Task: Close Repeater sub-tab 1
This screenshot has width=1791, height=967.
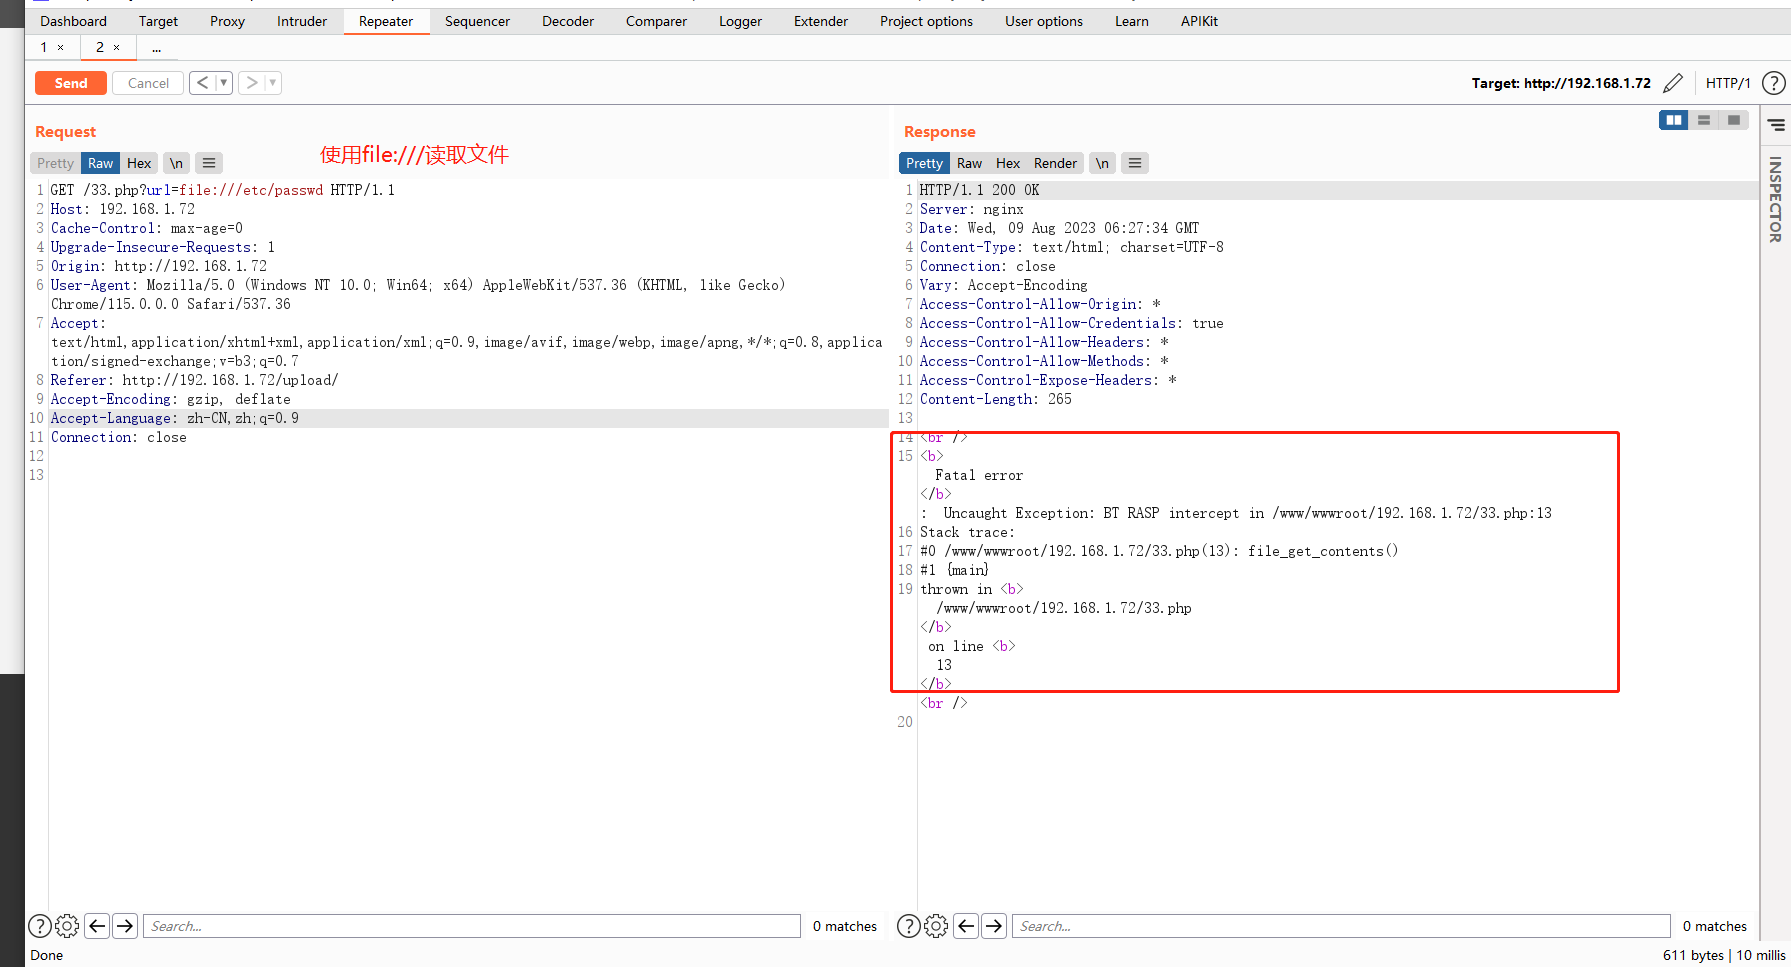Action: pos(61,47)
